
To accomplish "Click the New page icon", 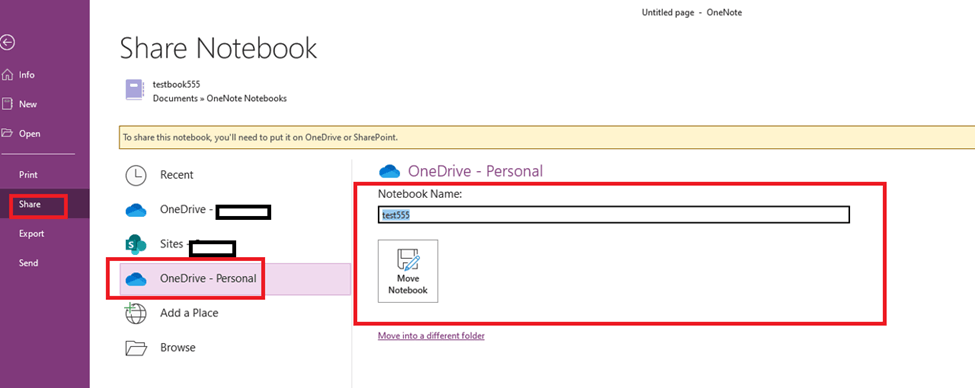I will pos(7,104).
